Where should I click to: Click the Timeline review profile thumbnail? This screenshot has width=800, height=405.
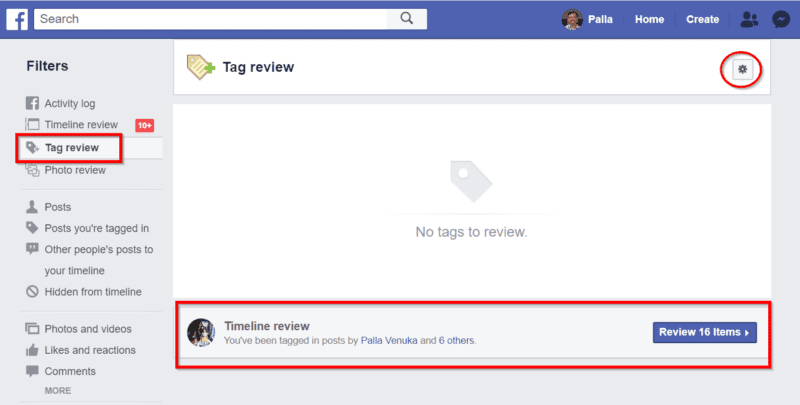(x=201, y=333)
